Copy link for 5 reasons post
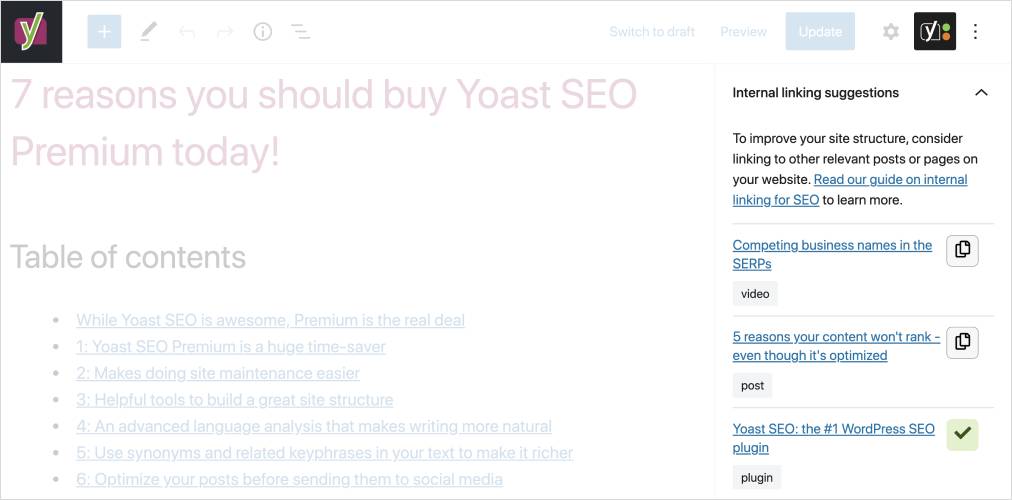 point(962,342)
